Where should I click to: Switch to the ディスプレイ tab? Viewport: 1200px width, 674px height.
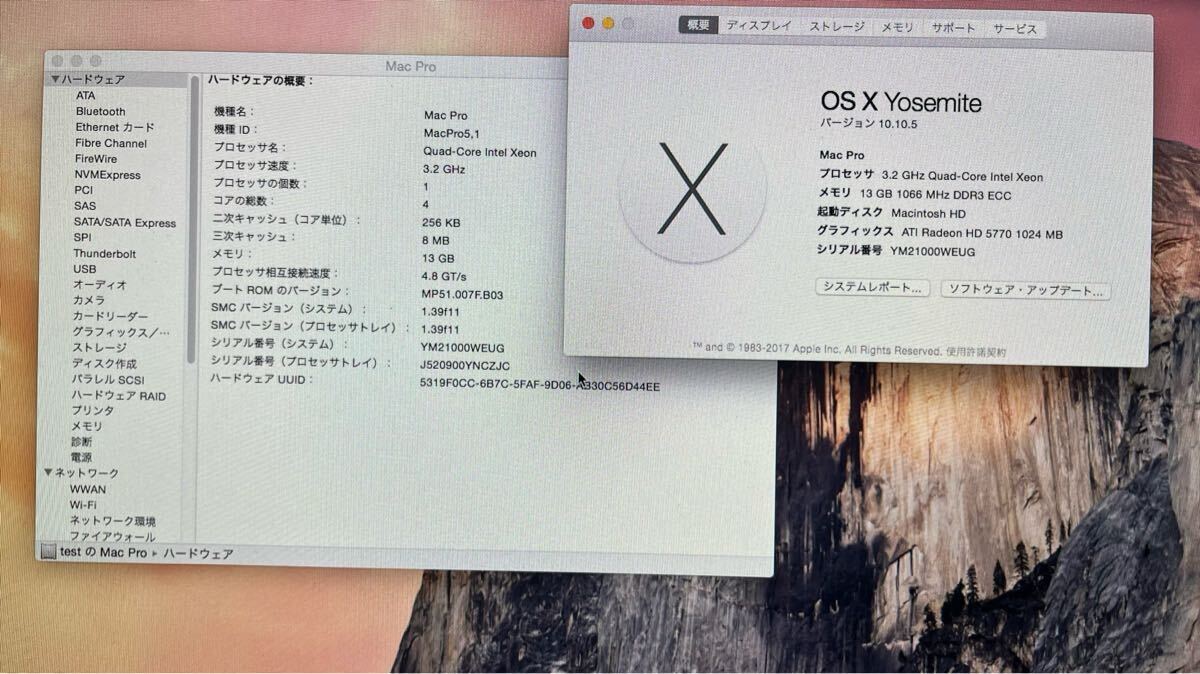(759, 27)
